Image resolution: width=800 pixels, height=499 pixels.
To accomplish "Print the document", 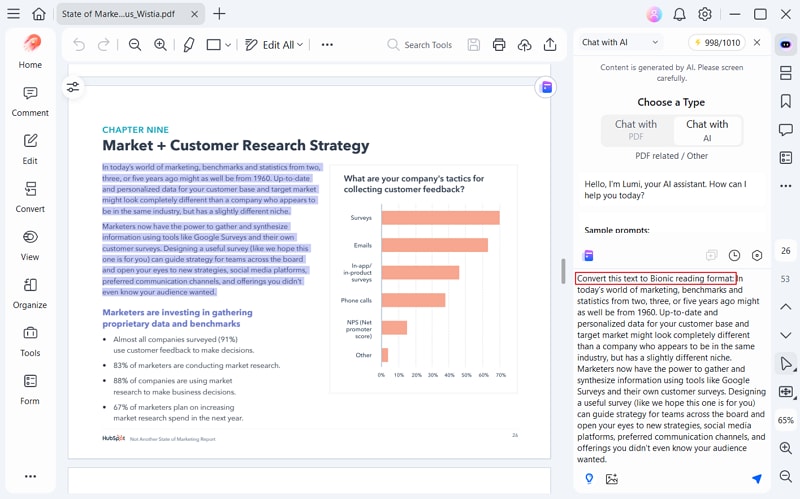I will pyautogui.click(x=499, y=45).
